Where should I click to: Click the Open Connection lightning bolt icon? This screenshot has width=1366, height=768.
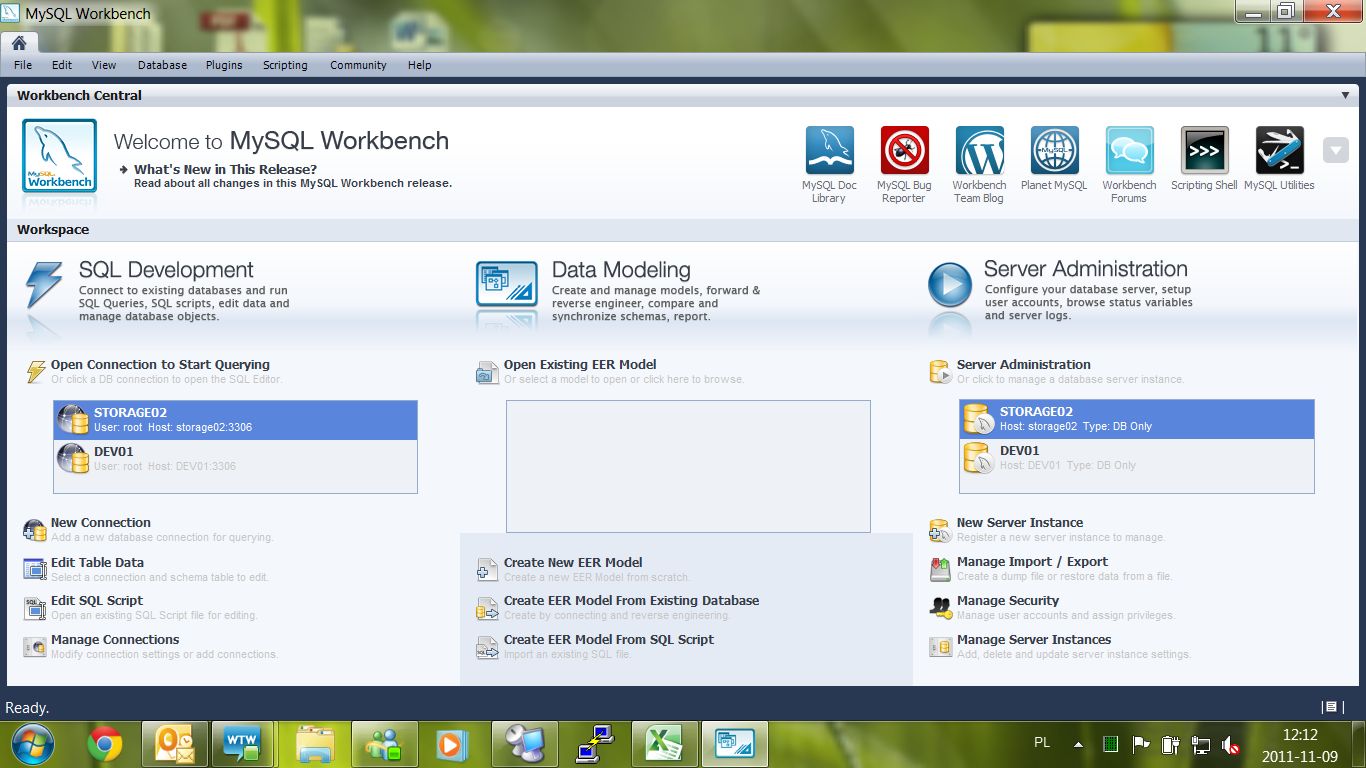click(36, 372)
